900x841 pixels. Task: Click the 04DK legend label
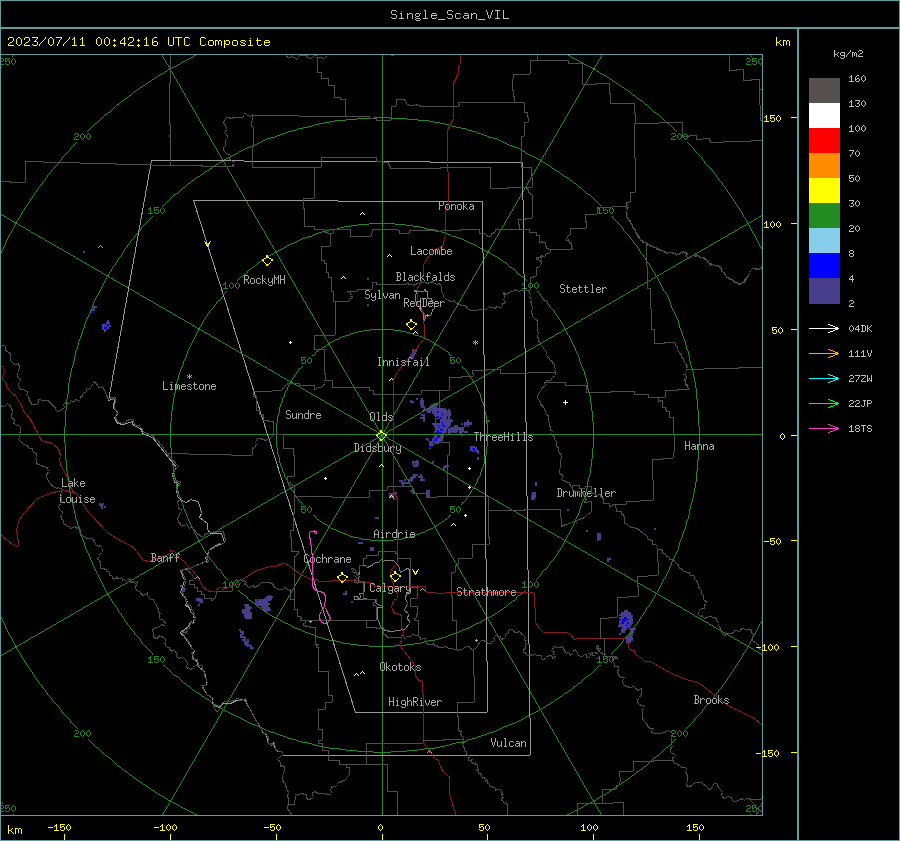coord(860,328)
